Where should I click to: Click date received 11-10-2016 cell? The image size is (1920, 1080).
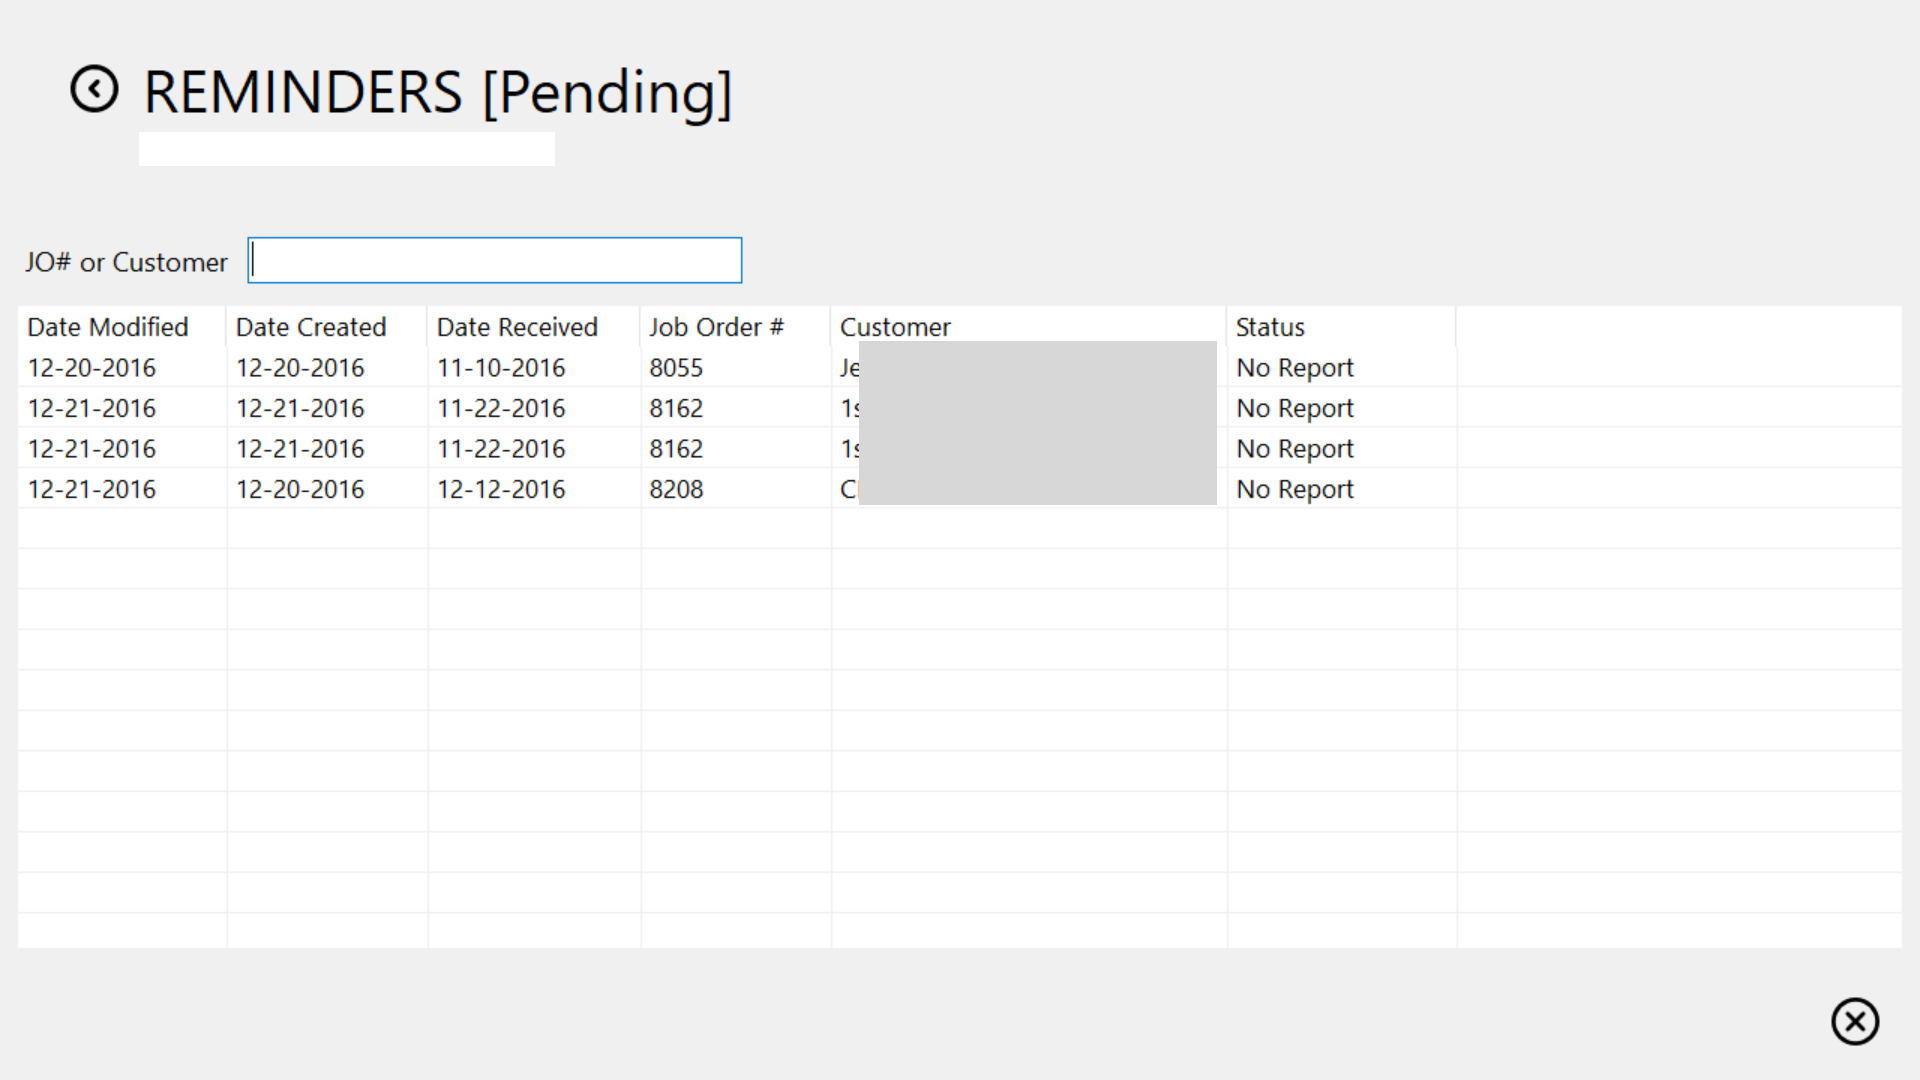[501, 368]
